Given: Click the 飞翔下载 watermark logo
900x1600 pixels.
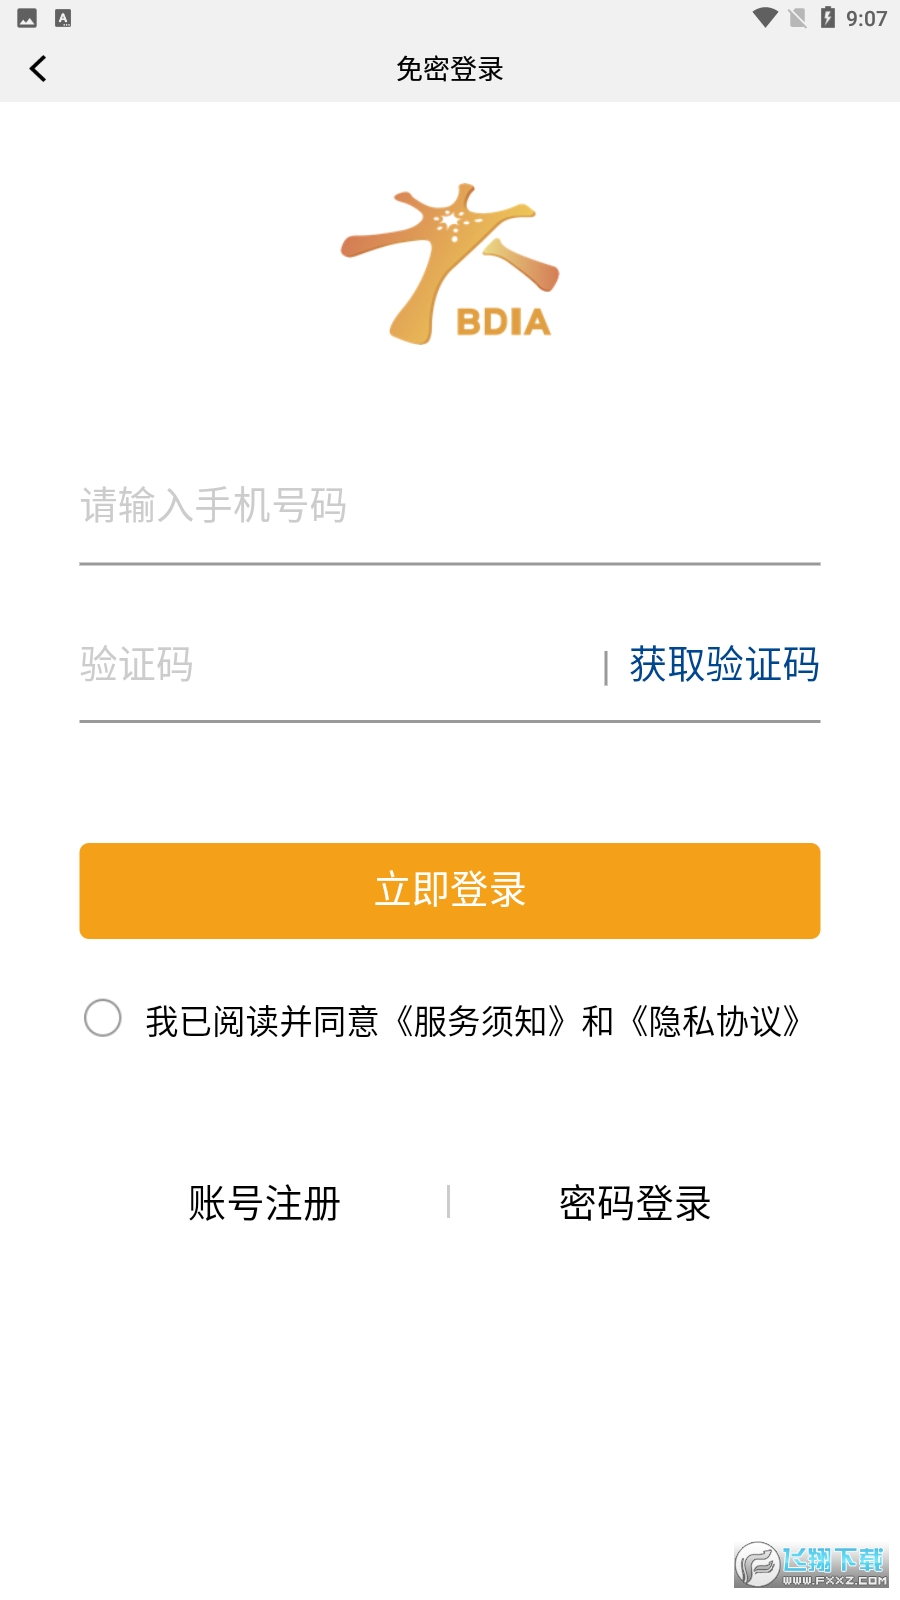Looking at the screenshot, I should coord(811,1564).
